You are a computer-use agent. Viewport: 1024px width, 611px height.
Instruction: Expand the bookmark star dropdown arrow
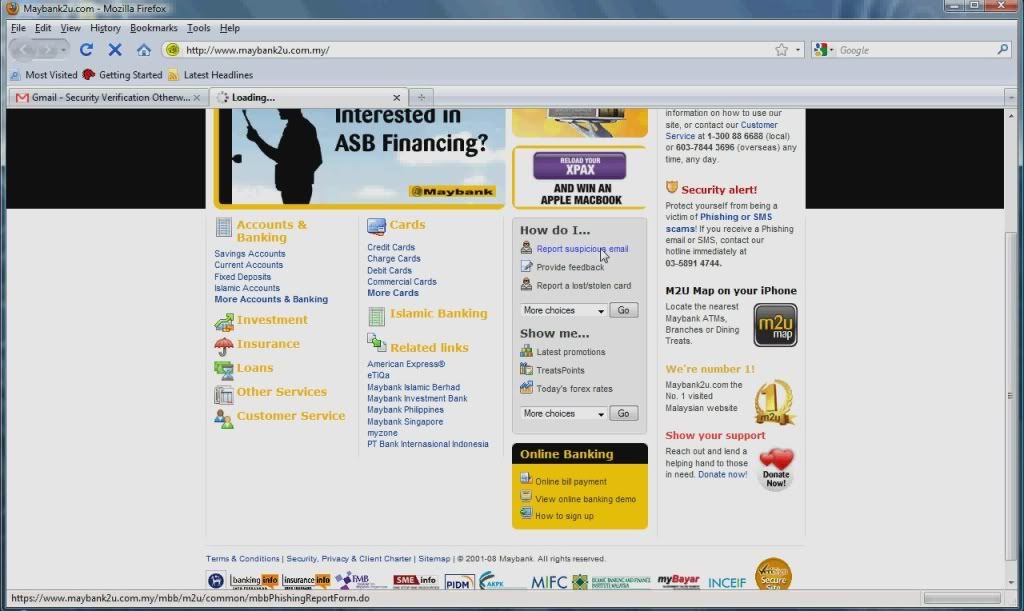pos(797,50)
